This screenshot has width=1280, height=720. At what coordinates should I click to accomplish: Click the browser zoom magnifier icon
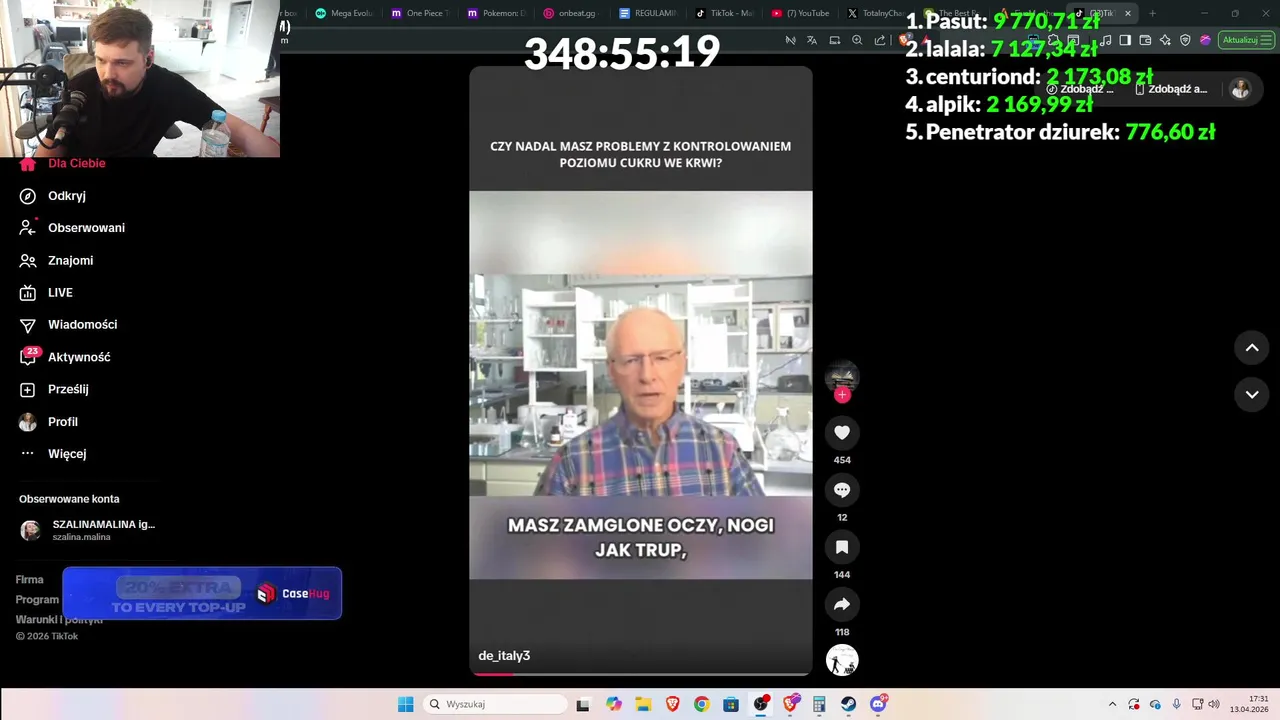[857, 40]
